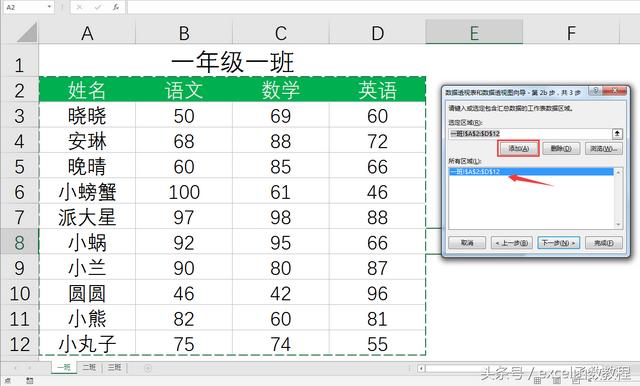The width and height of the screenshot is (640, 386).
Task: Click the cell containing 小蜗
Action: tap(87, 242)
